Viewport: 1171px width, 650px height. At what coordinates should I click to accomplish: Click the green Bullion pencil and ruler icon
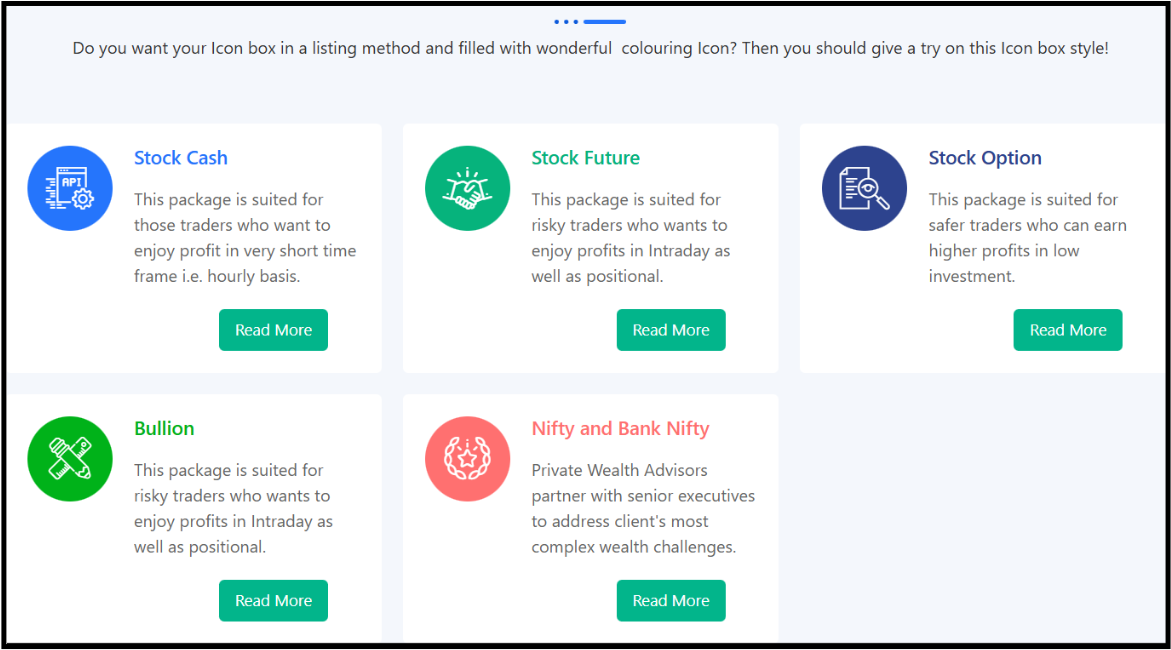coord(70,459)
